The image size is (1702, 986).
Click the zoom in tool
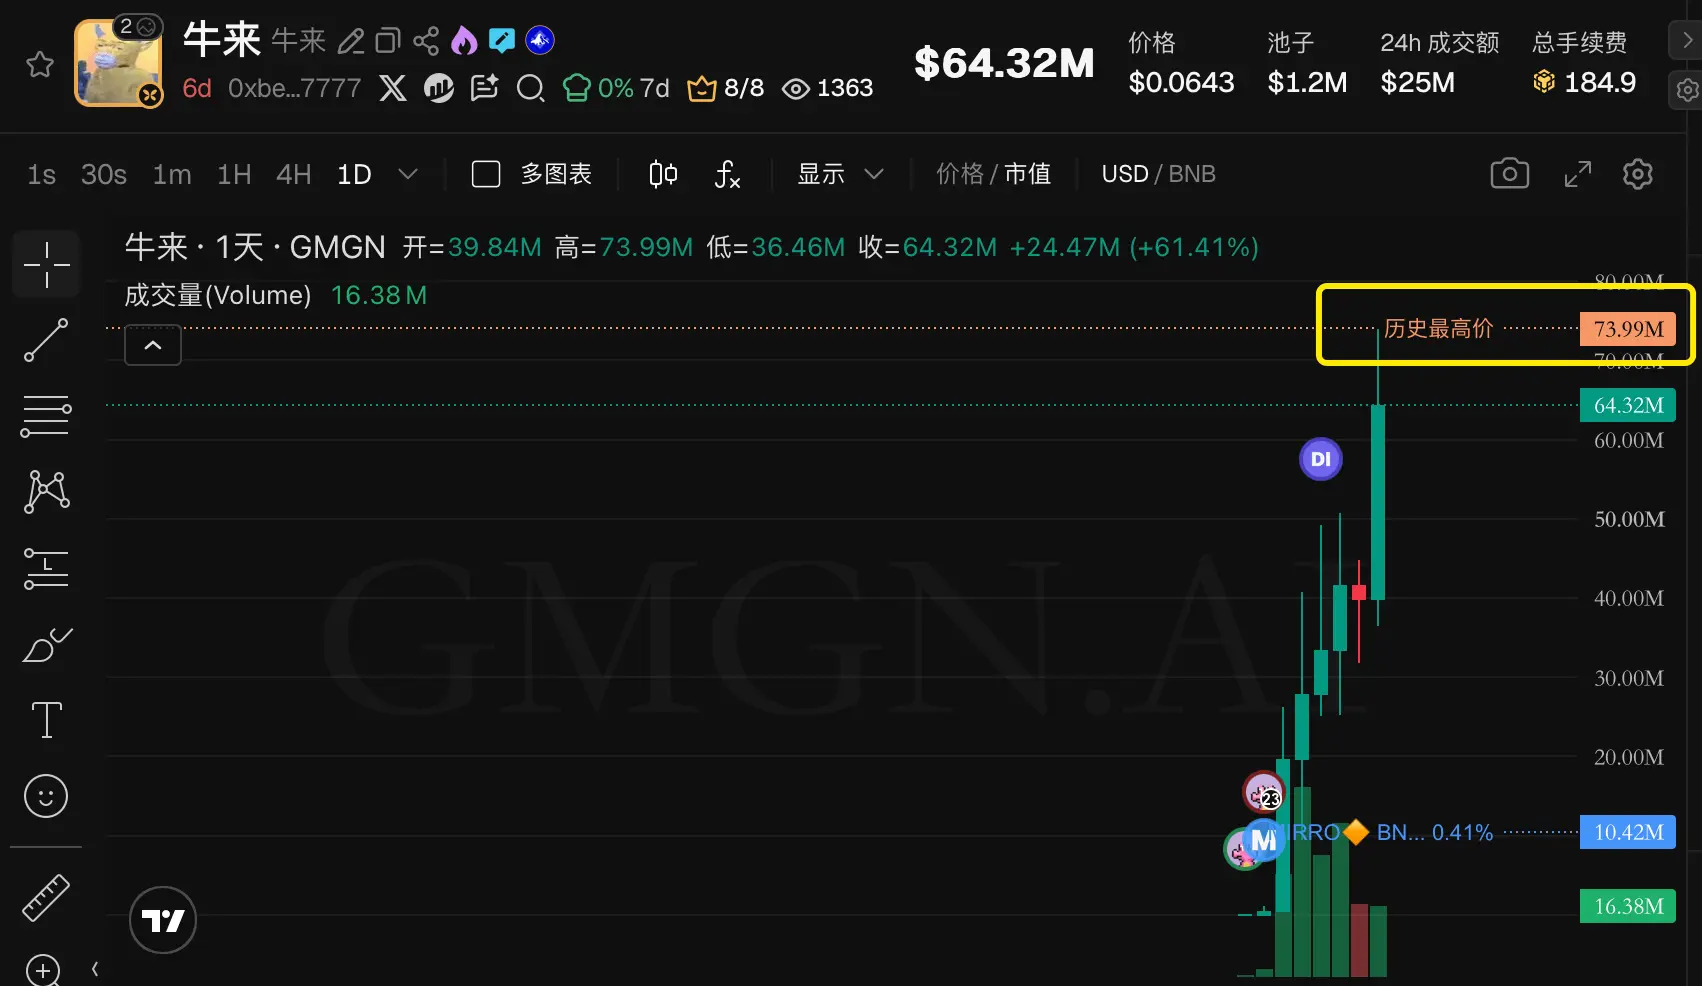(43, 970)
